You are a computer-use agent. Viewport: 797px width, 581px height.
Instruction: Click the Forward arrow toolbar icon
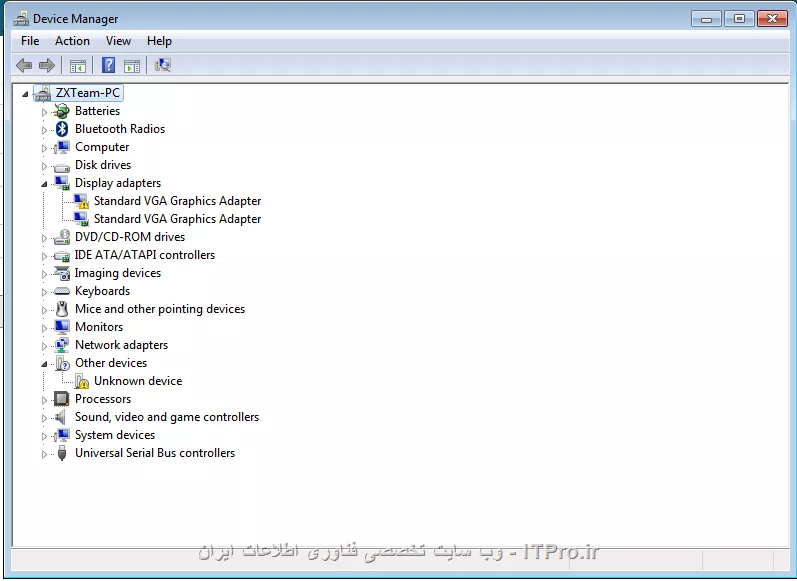point(47,65)
